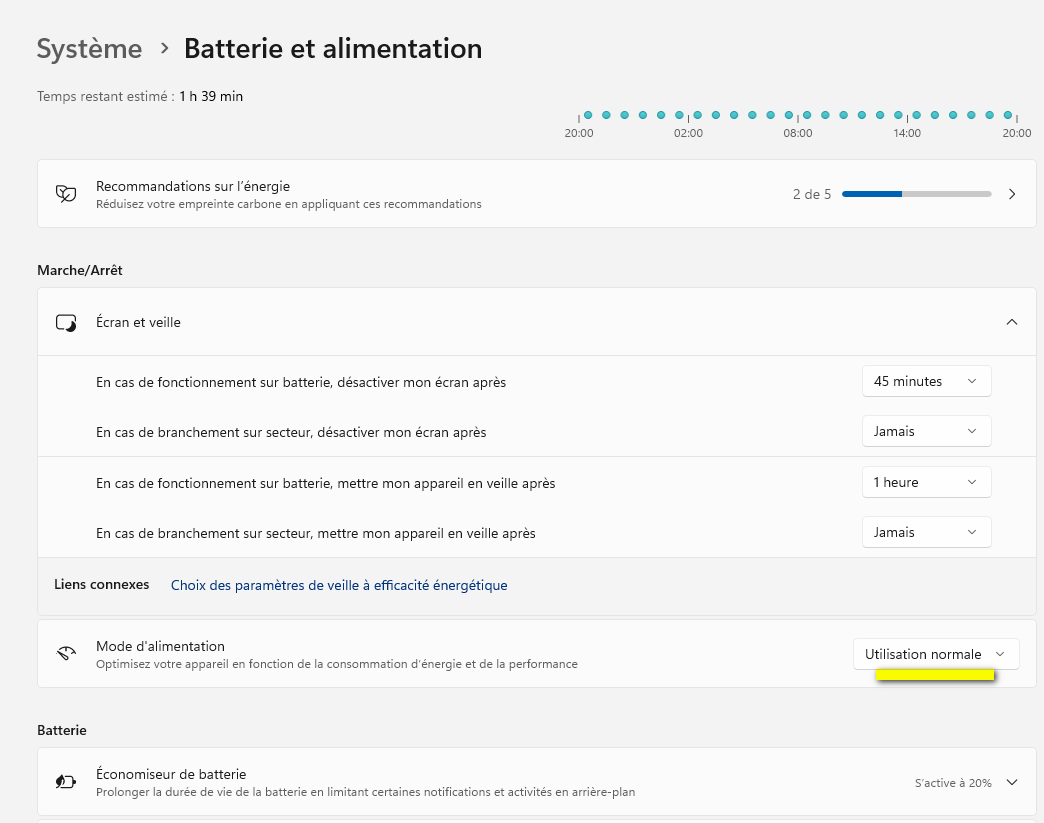Change the Utilisation normale power mode dropdown
This screenshot has width=1044, height=823.
(935, 654)
